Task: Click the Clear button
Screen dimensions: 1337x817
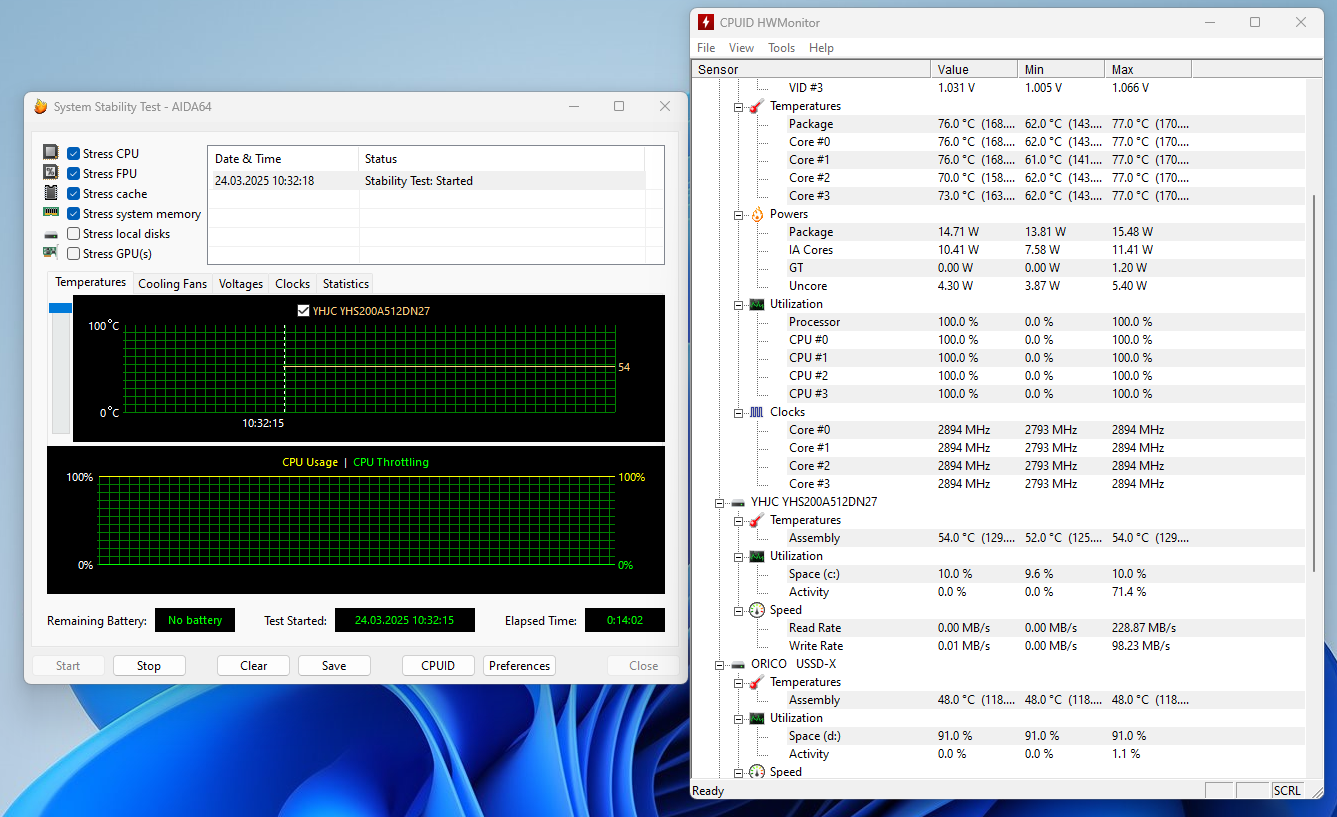Action: [254, 666]
